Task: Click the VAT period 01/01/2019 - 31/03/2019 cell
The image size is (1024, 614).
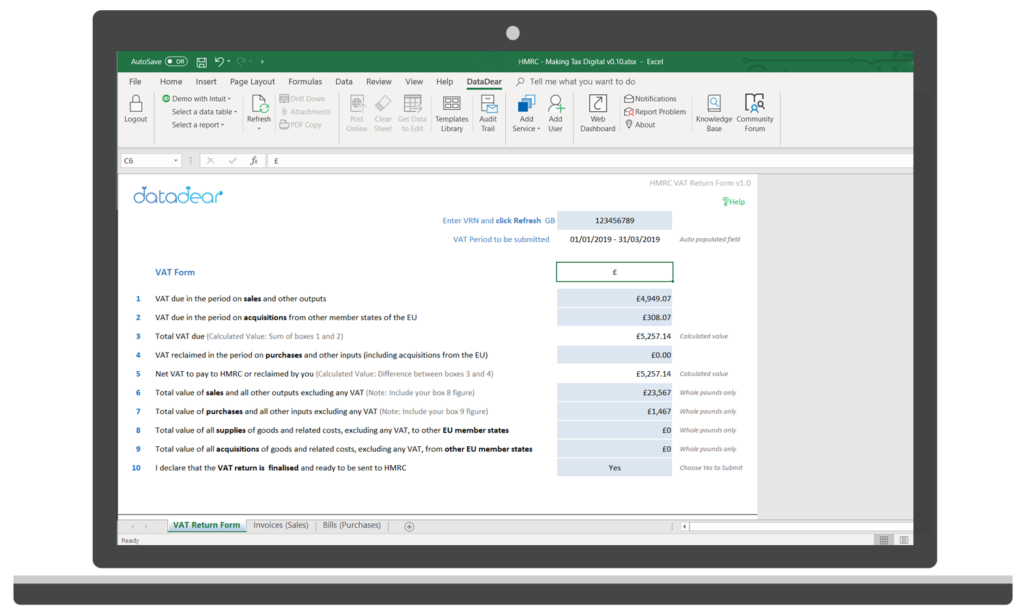Action: point(615,240)
